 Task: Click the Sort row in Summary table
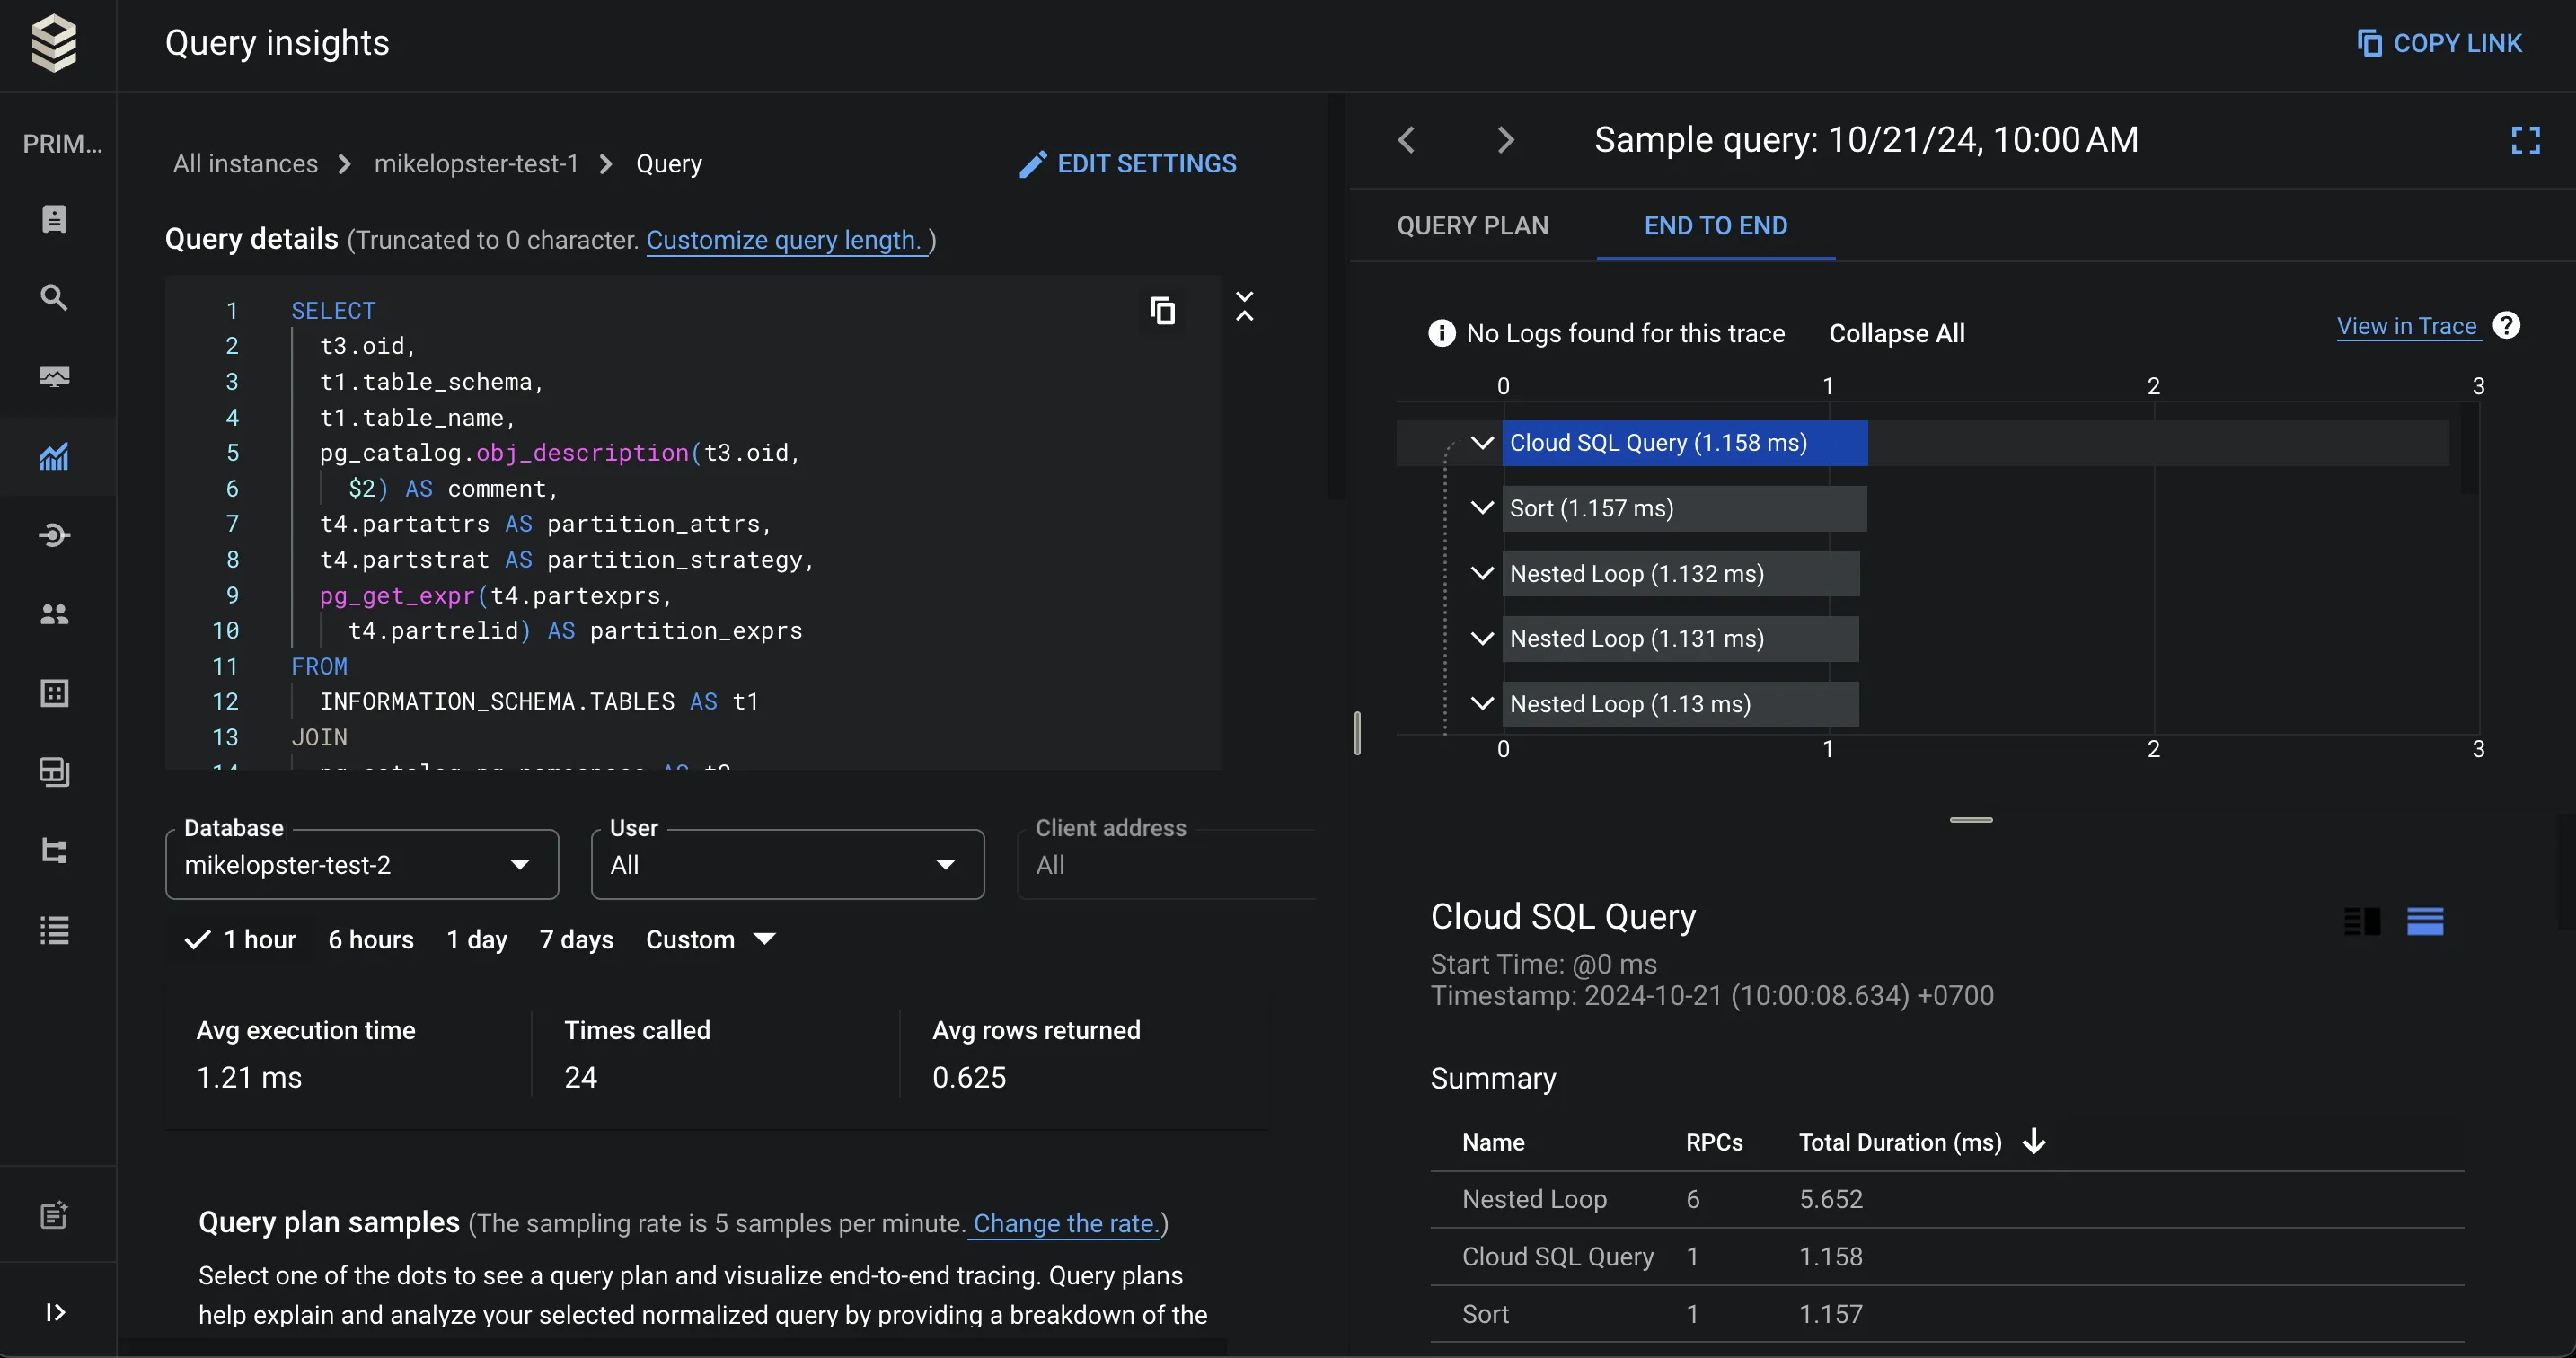[x=1946, y=1314]
